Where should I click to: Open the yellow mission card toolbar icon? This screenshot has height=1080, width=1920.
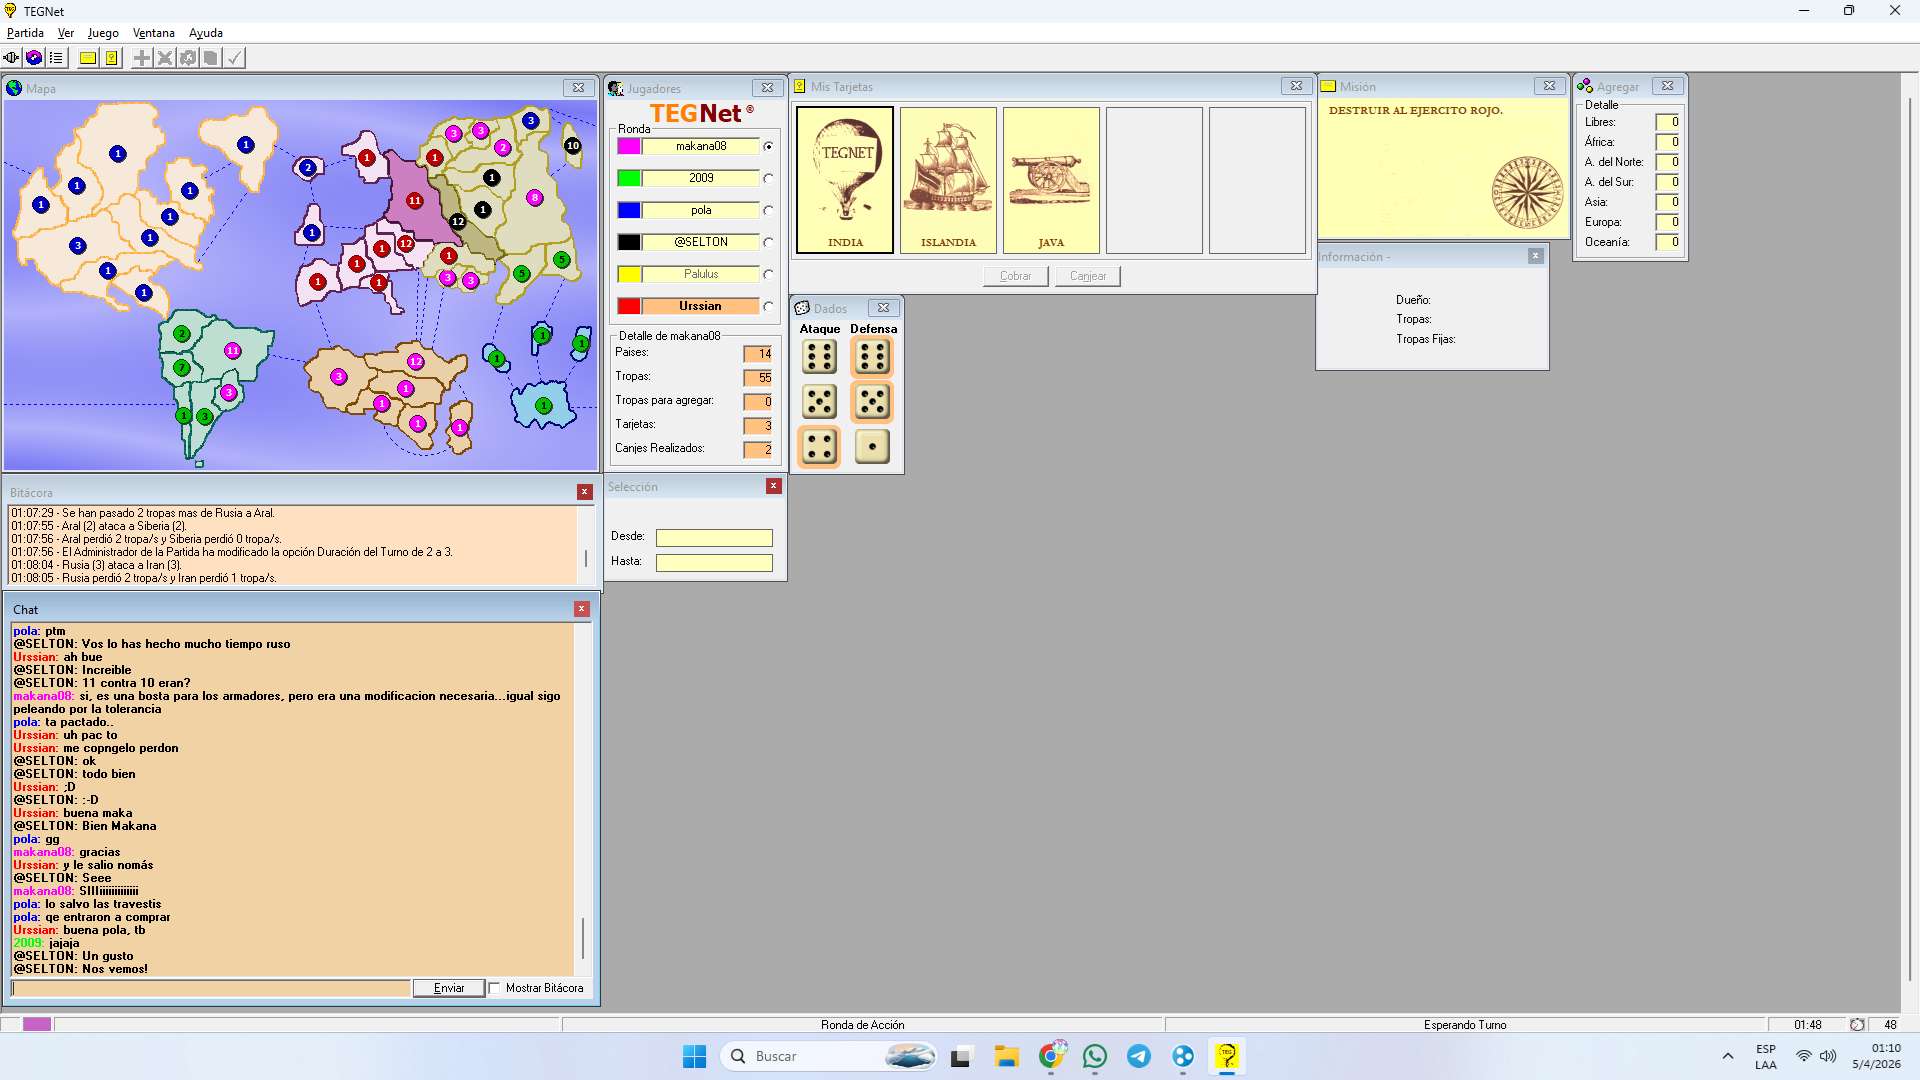(x=88, y=58)
